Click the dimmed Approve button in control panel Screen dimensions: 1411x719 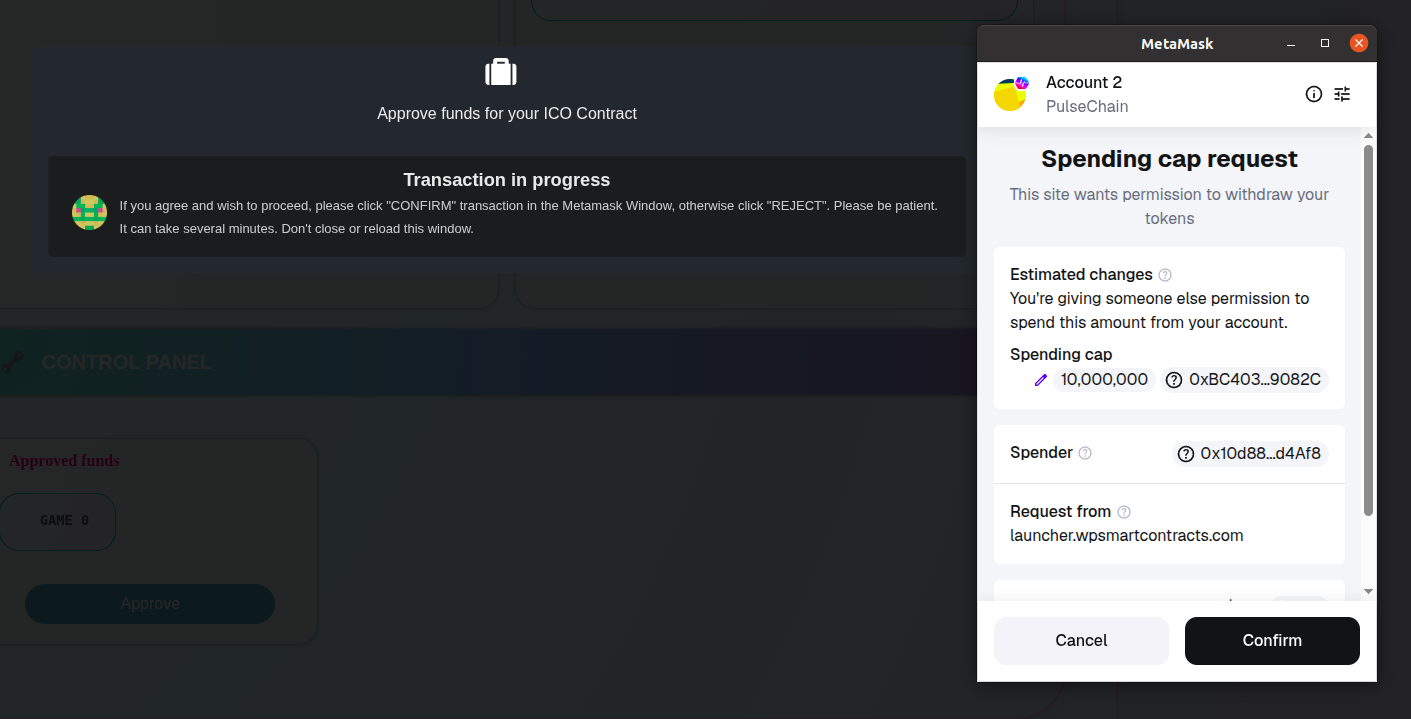point(150,604)
